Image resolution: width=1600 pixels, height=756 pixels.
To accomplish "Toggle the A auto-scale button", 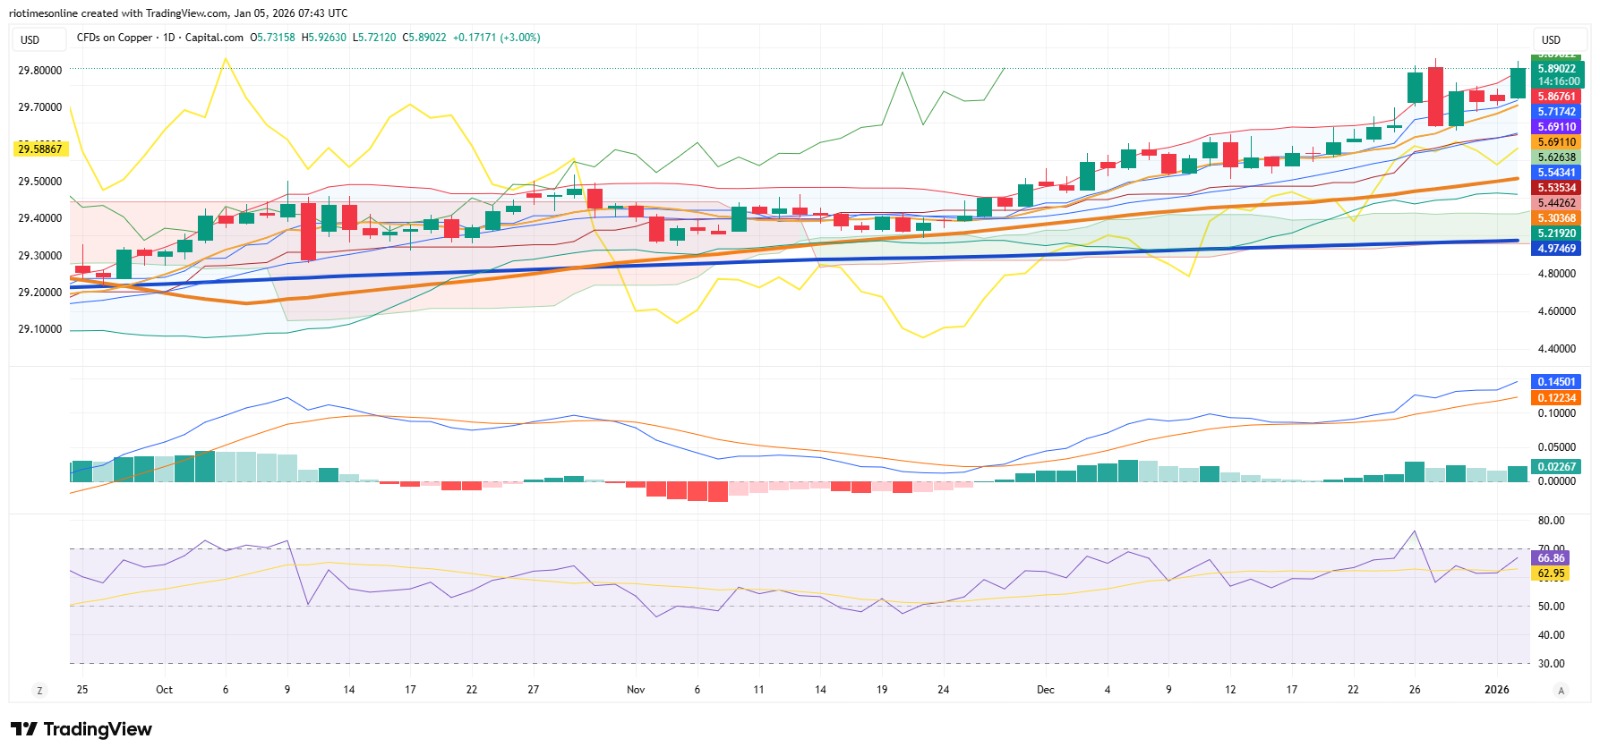I will tap(1561, 690).
